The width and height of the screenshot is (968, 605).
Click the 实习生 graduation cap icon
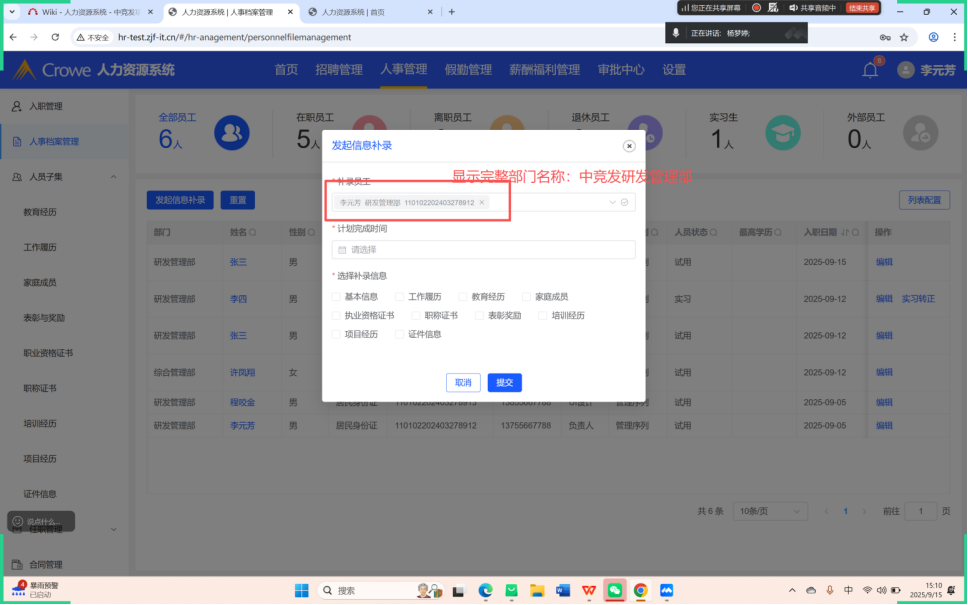tap(783, 133)
